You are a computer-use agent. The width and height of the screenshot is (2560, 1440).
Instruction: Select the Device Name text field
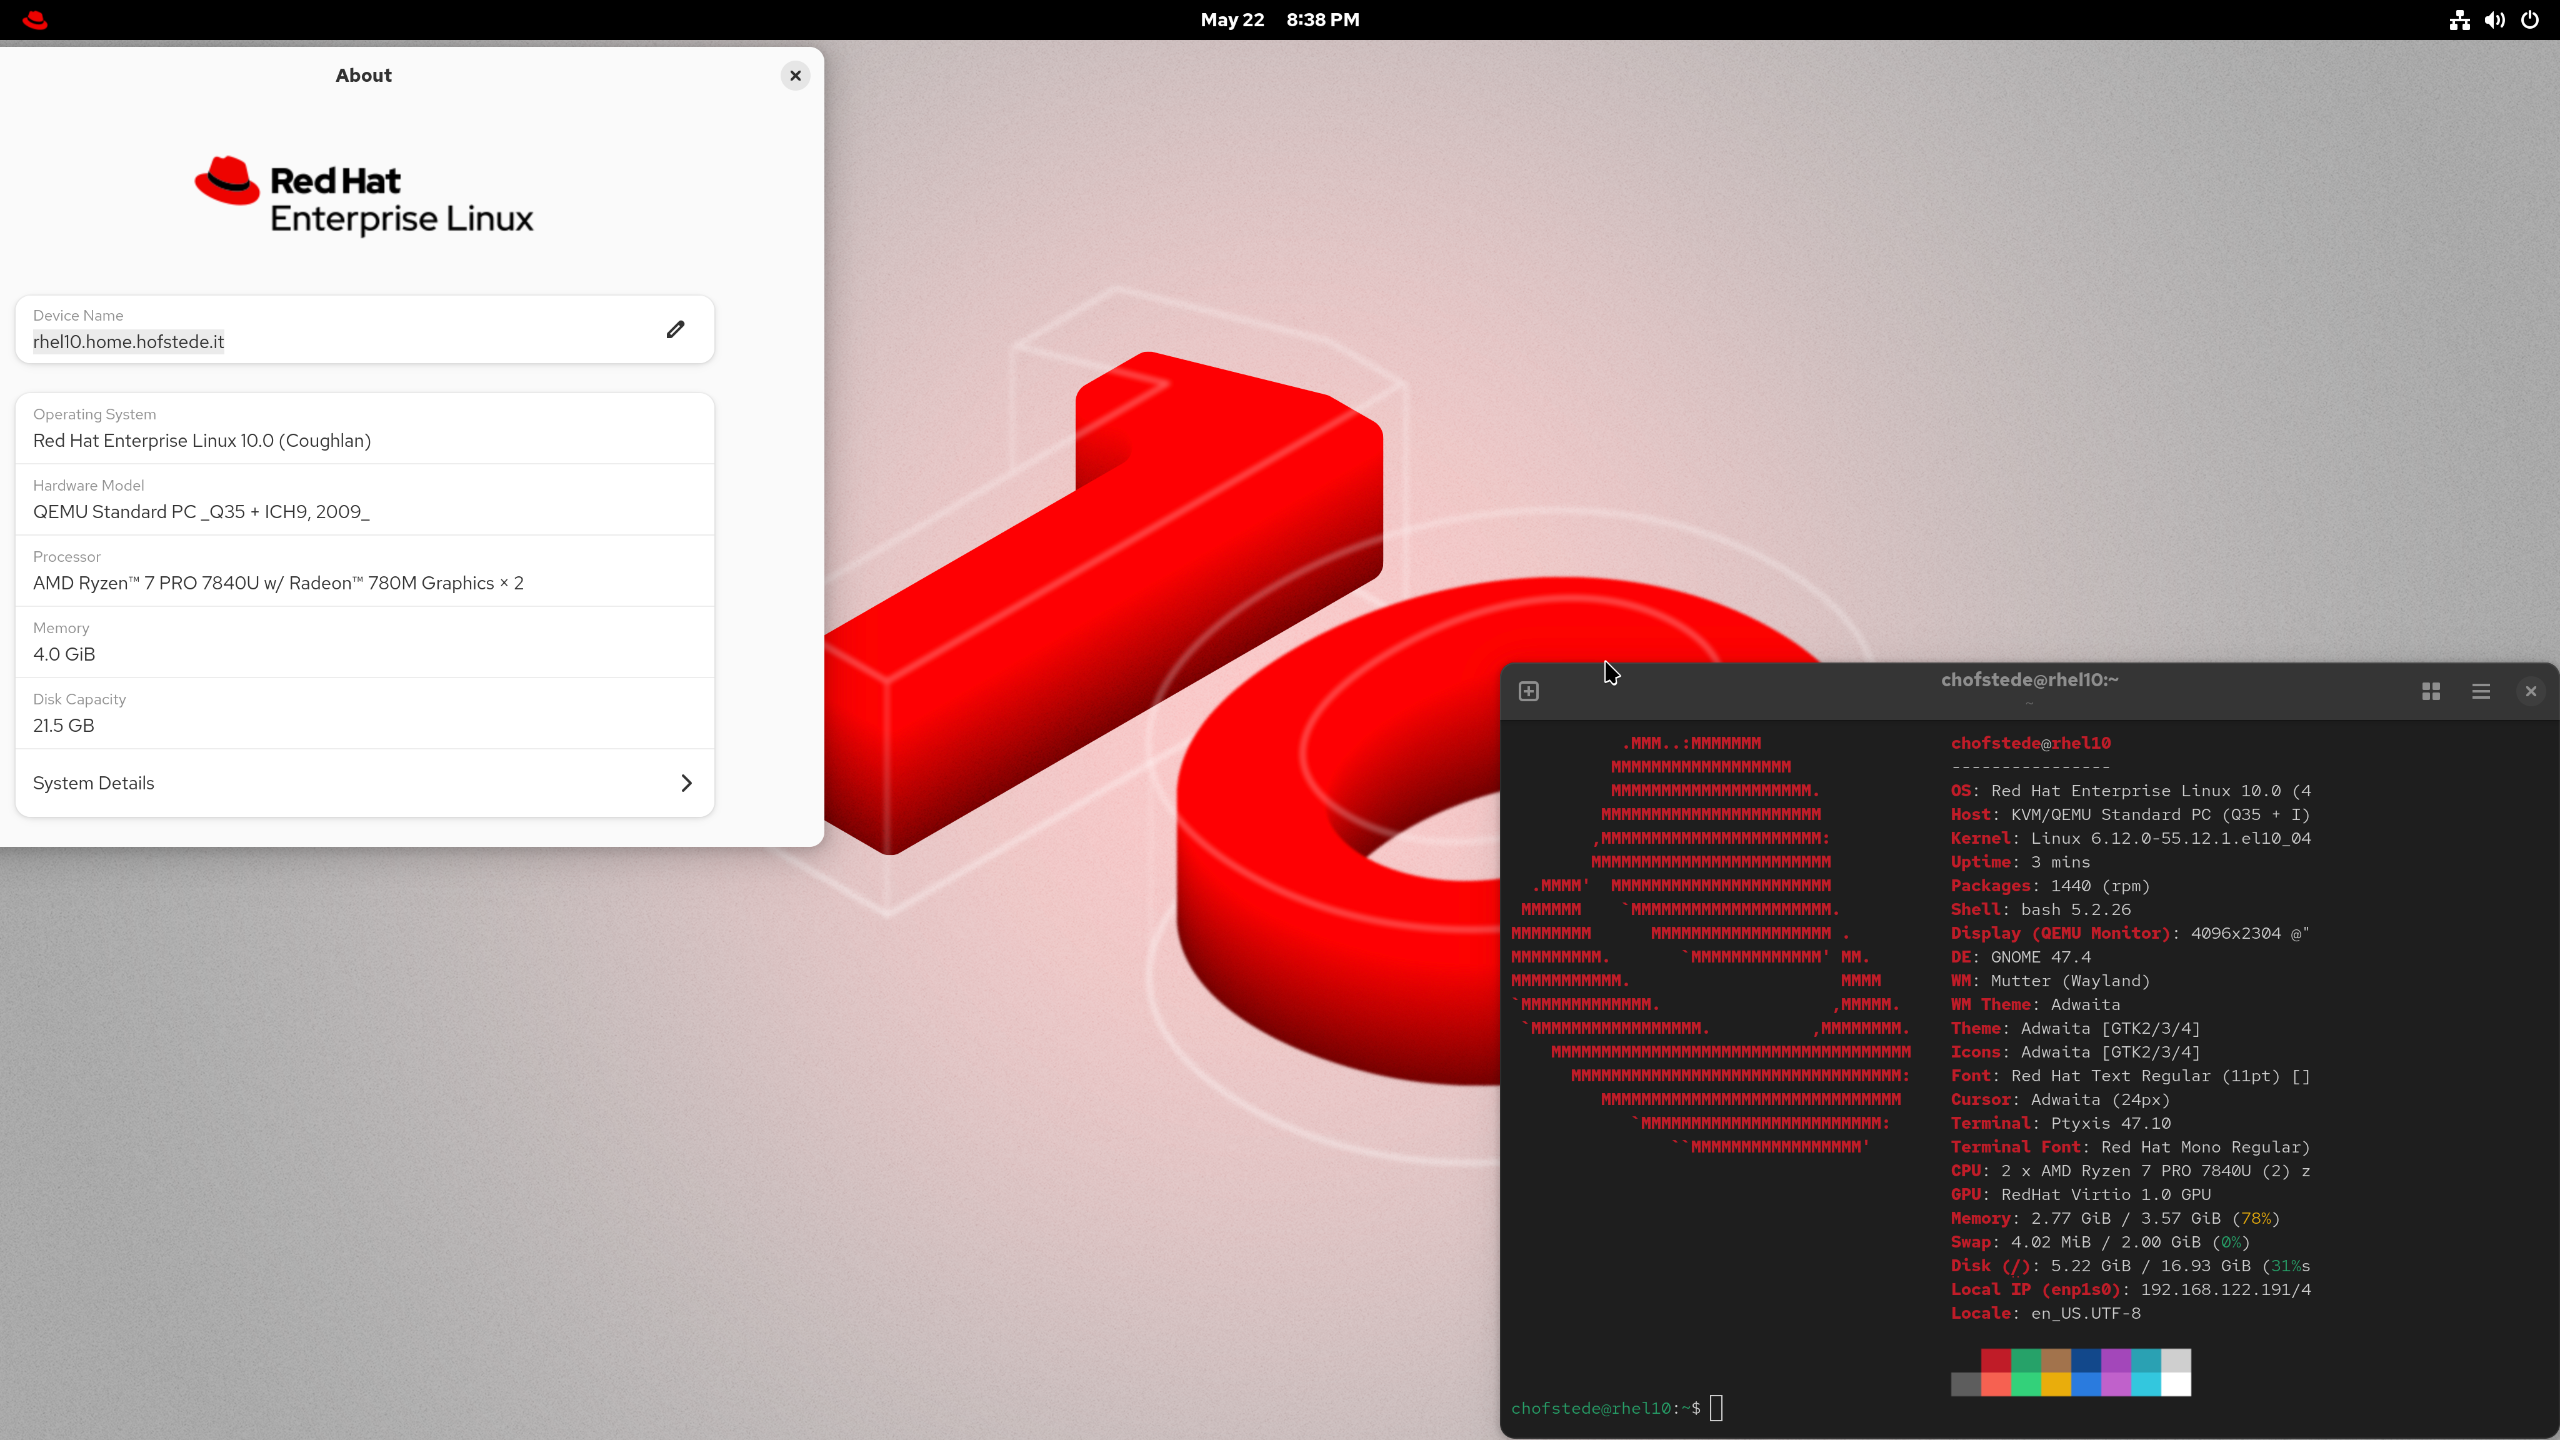[x=128, y=342]
